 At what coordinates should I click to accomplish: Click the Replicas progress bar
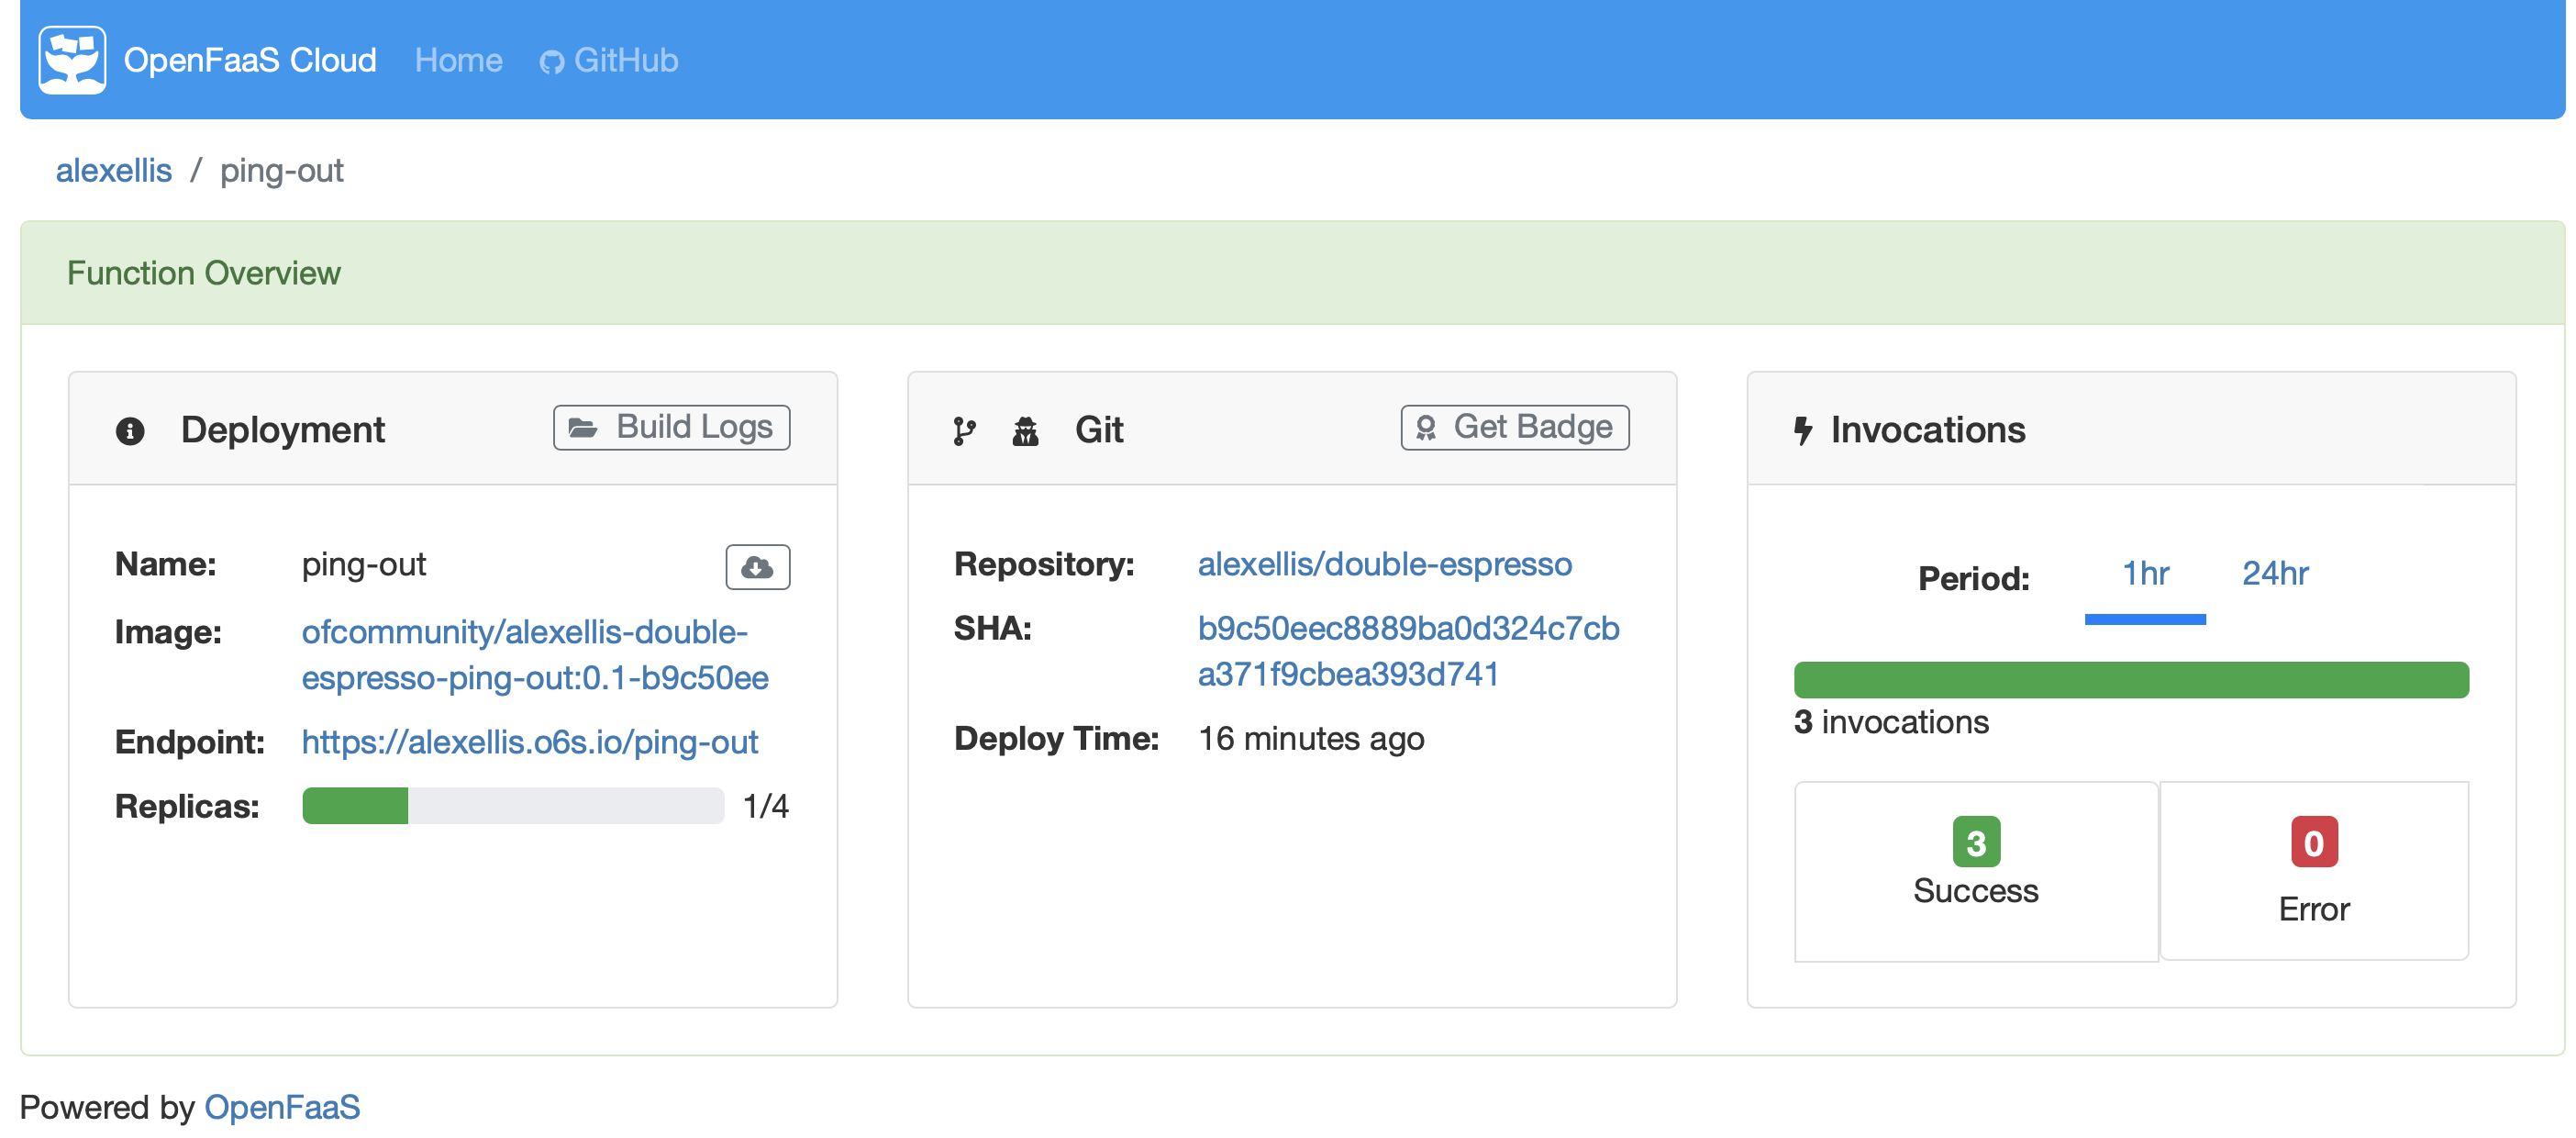pos(513,805)
